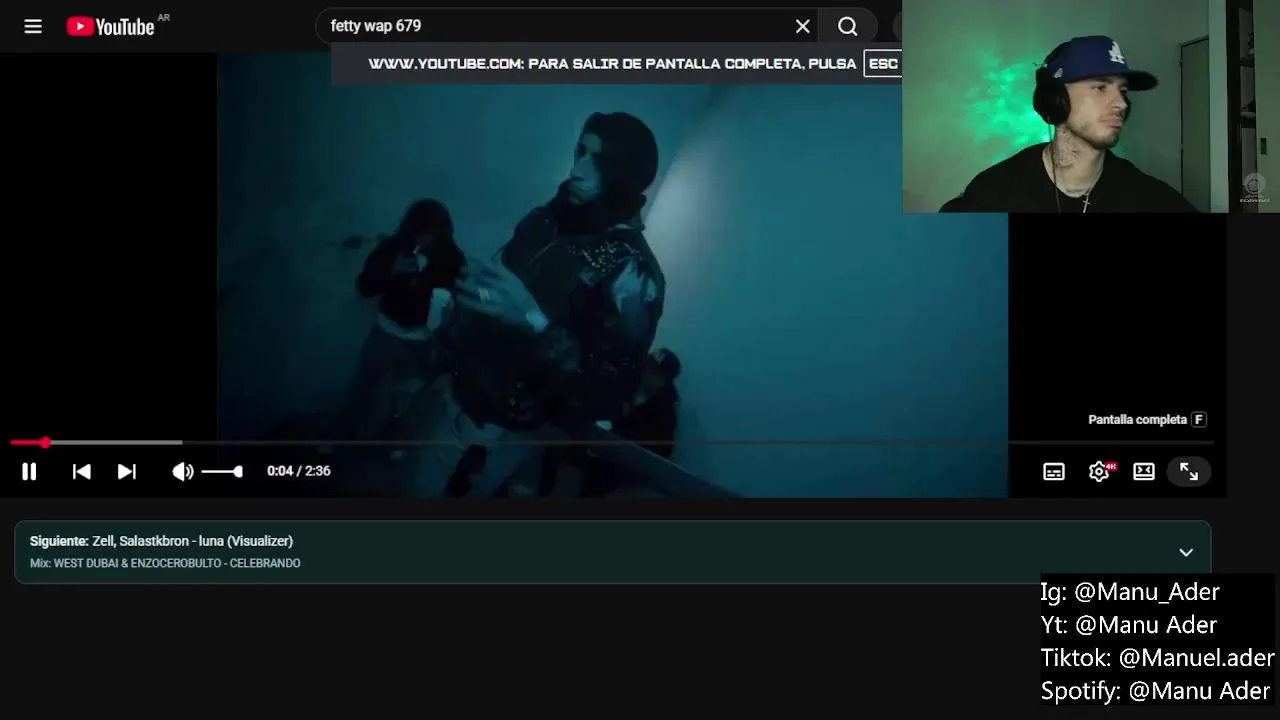Open the next video 'Zell, Salastkbron - luna (Visualizer)'

[x=192, y=541]
